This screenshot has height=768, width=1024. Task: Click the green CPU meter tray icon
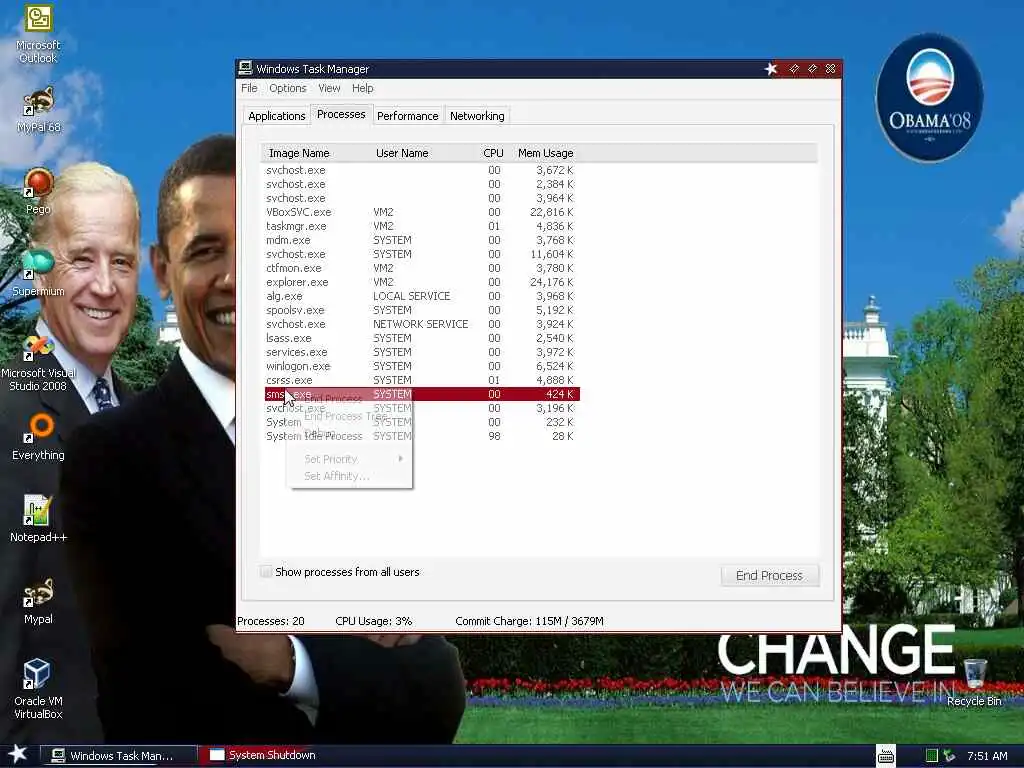[932, 756]
